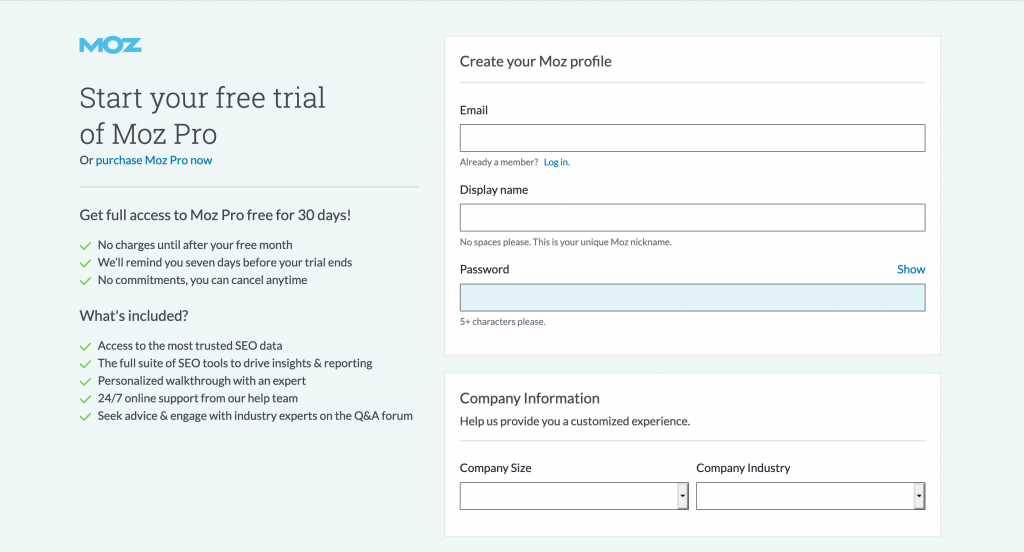Click checkmark next to Q&A forum line
The height and width of the screenshot is (552, 1024).
85,417
